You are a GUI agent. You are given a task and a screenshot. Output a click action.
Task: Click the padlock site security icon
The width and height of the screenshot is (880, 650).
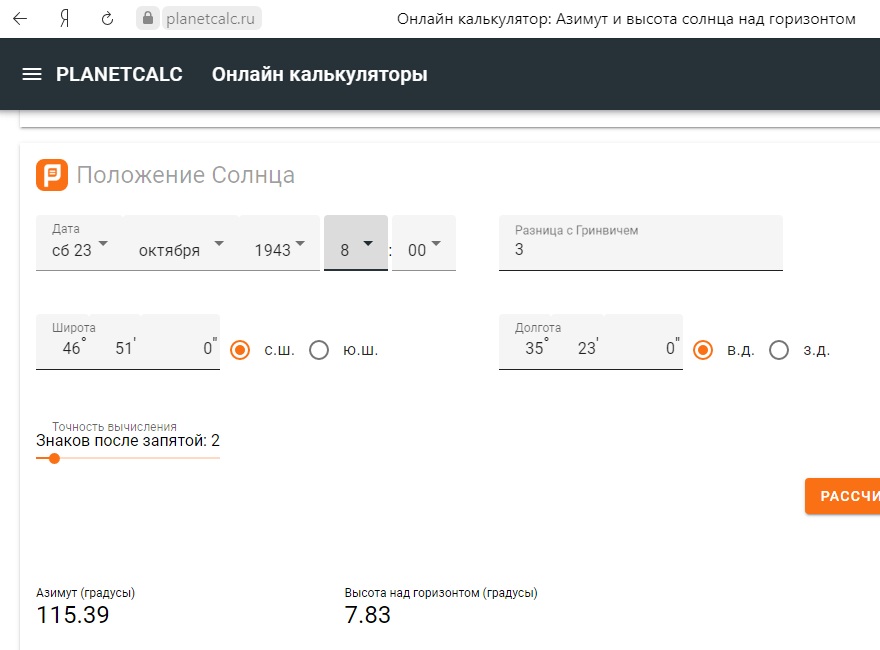pyautogui.click(x=148, y=19)
